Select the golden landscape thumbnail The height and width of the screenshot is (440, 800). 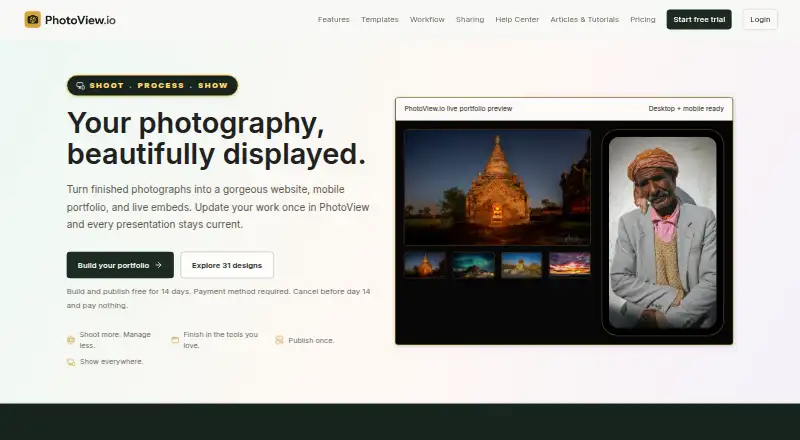tap(521, 264)
